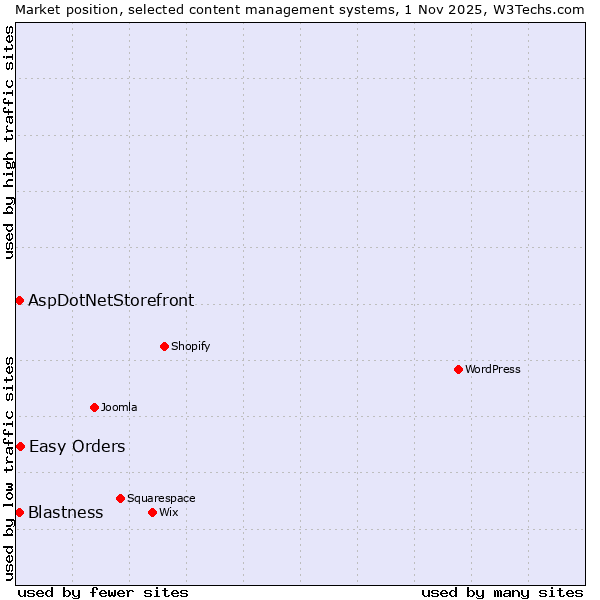Select the Wix data point marker
600x600 pixels.
point(152,512)
